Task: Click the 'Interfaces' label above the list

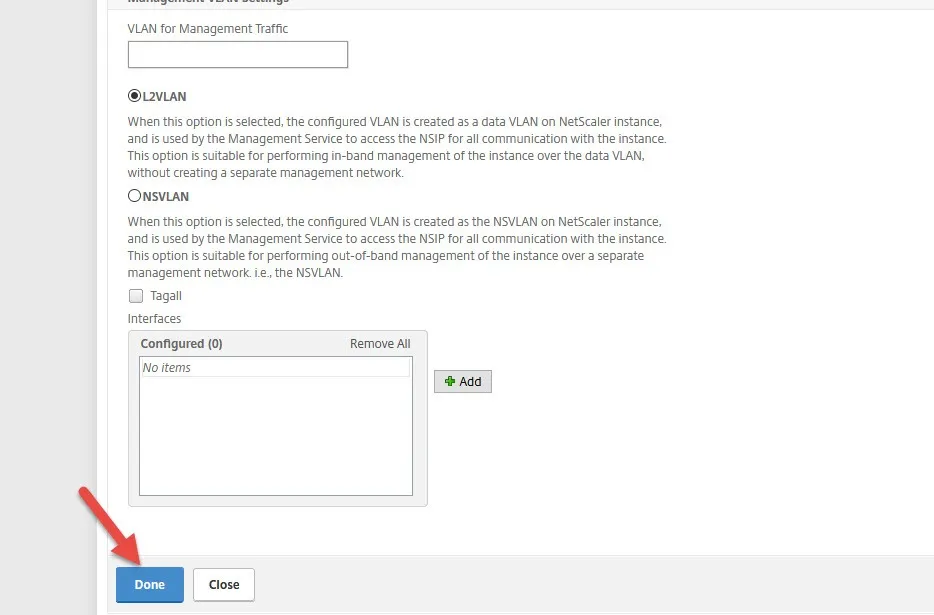Action: click(x=155, y=319)
